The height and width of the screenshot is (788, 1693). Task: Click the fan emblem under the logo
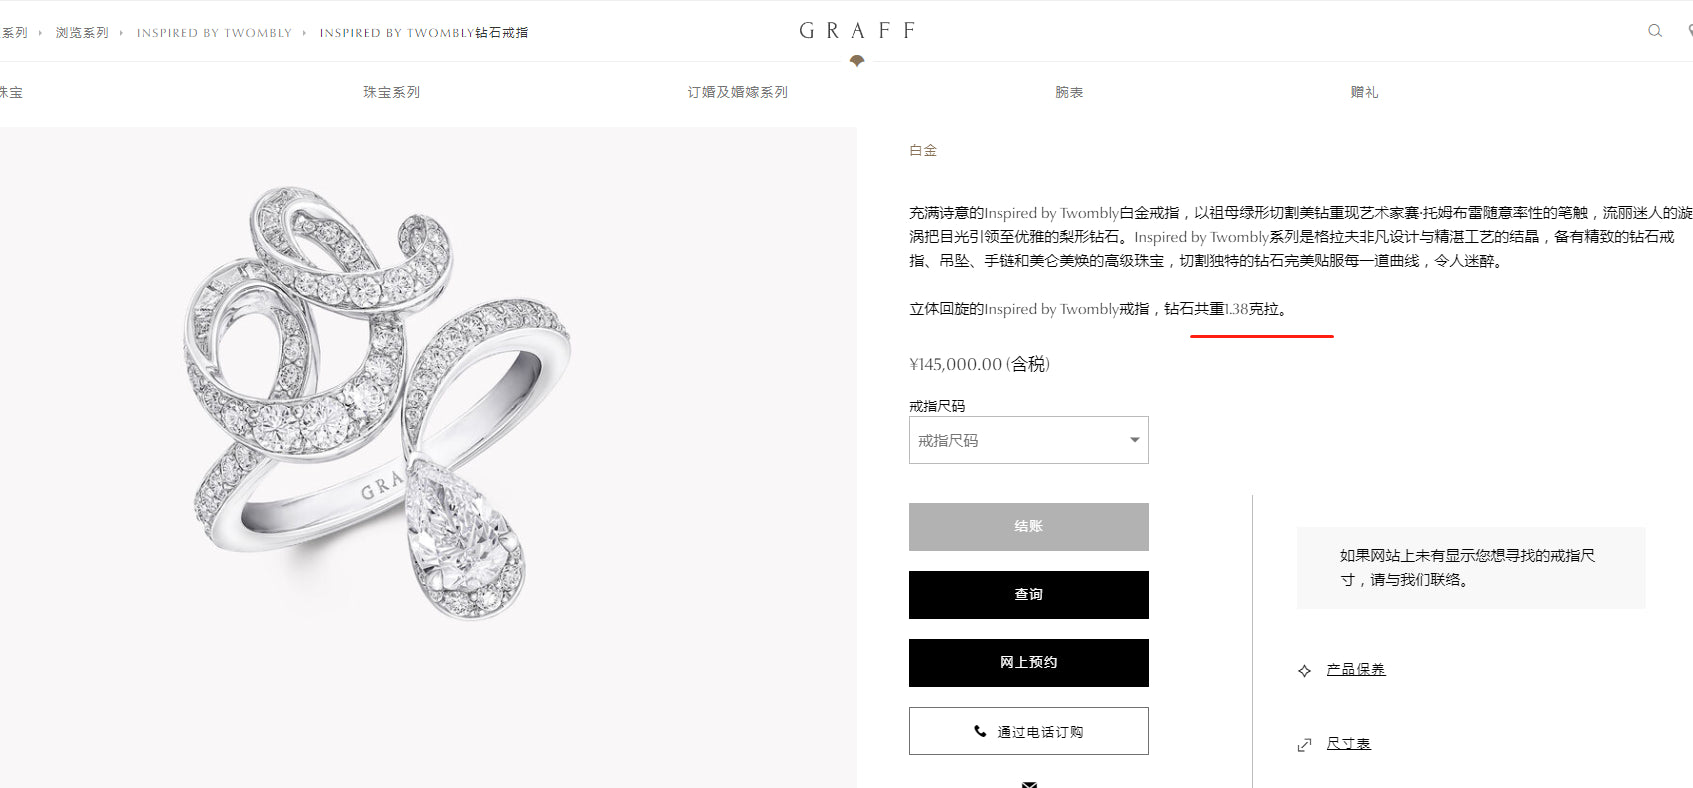pos(857,61)
